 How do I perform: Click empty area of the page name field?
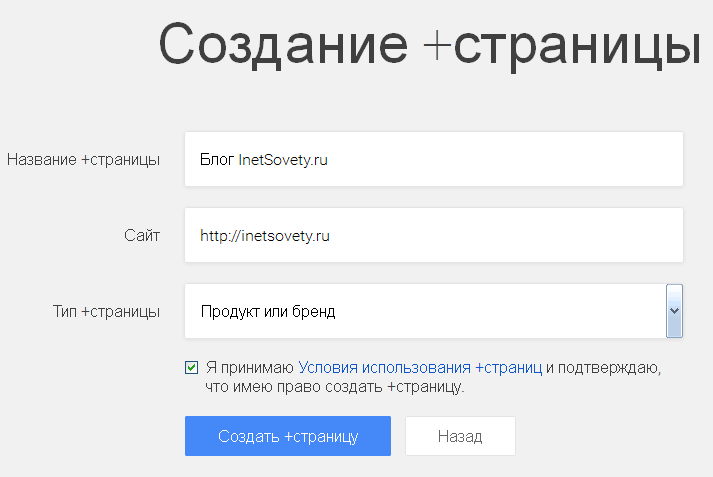coord(505,159)
